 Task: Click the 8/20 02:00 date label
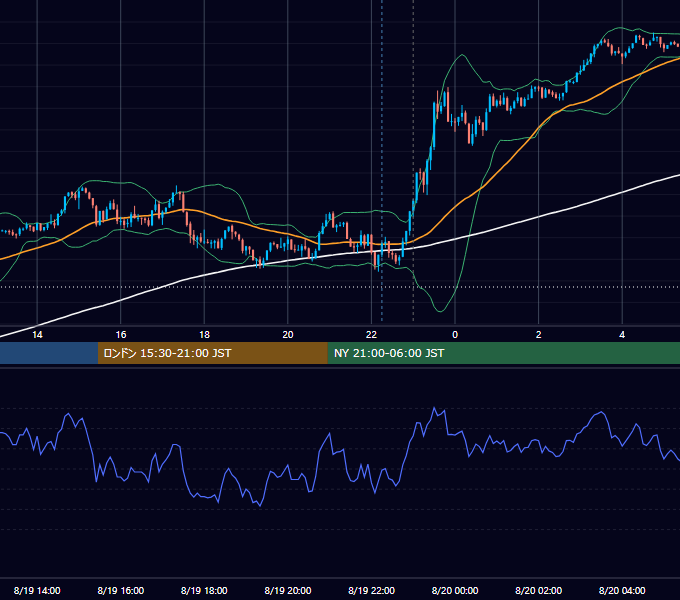coord(538,590)
